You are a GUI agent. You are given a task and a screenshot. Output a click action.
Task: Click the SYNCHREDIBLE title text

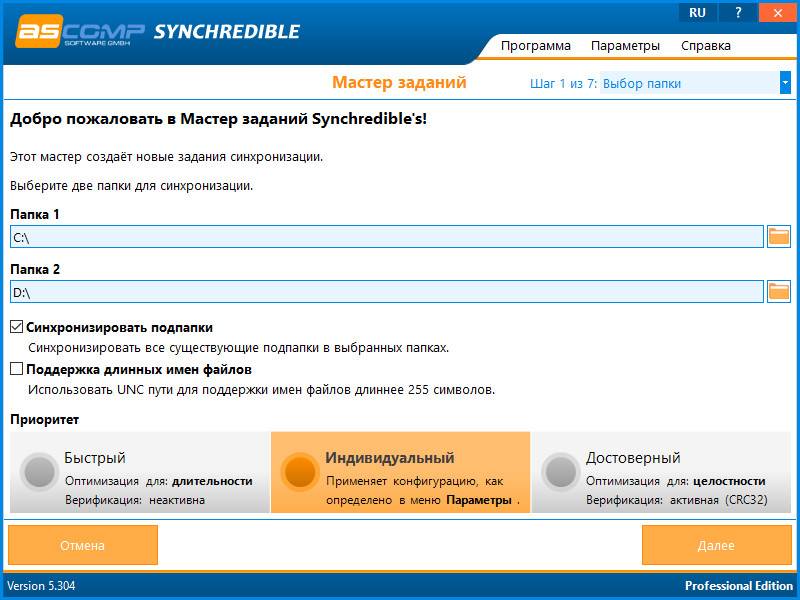coord(227,32)
